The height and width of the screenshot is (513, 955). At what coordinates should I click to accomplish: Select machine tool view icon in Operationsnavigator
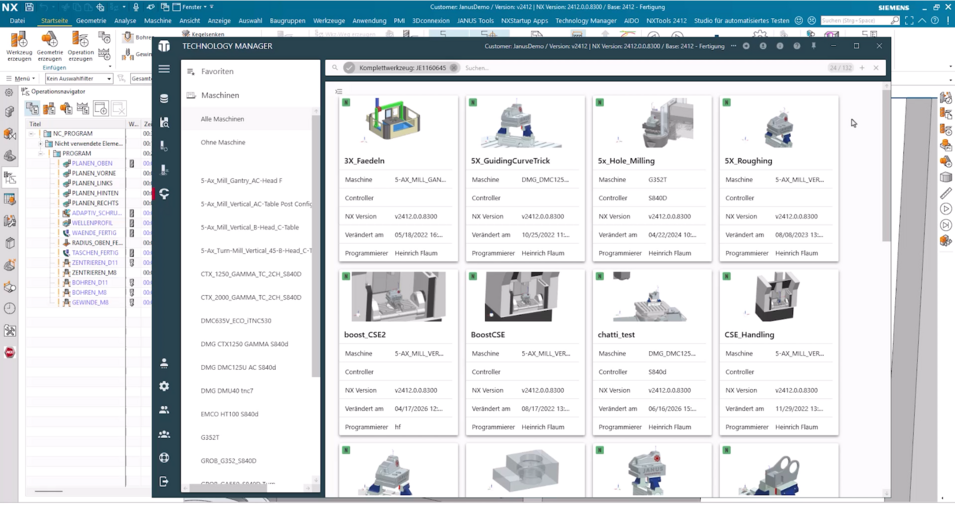(x=49, y=108)
